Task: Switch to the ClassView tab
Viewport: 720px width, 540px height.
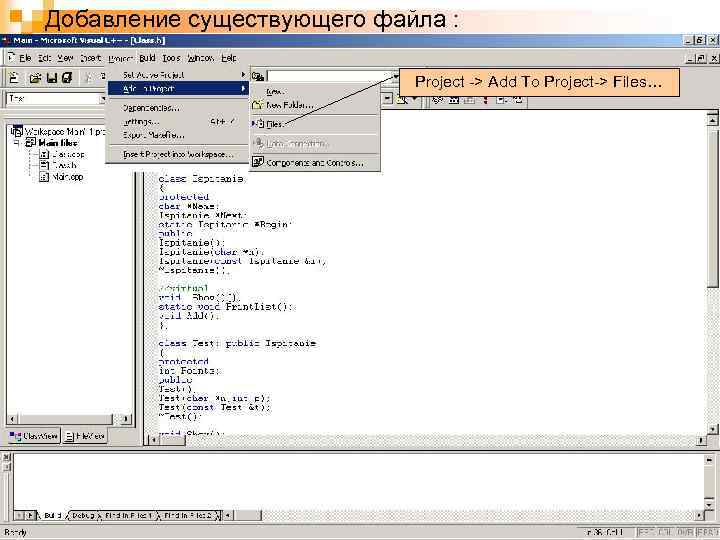Action: 34,436
